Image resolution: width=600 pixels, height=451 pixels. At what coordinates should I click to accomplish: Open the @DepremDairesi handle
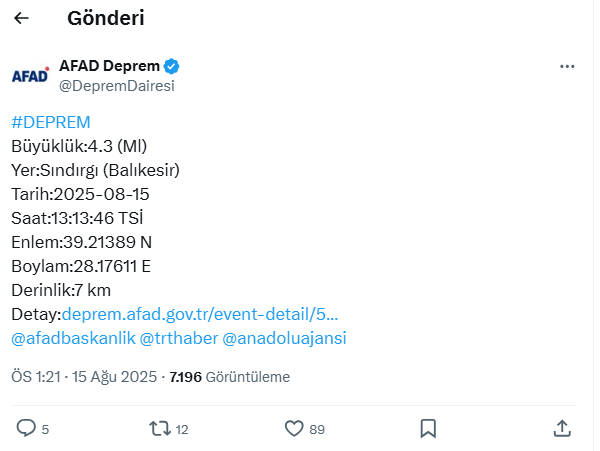(x=117, y=86)
